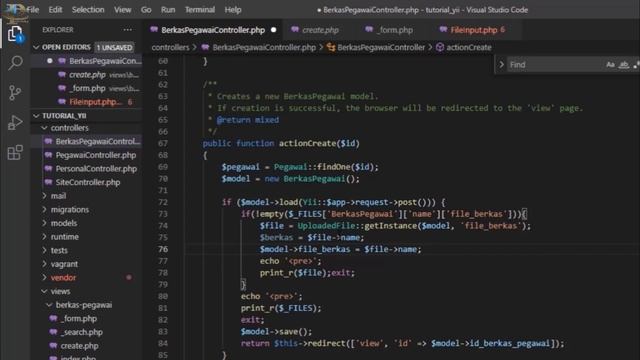Open the Edit menu

pos(55,10)
